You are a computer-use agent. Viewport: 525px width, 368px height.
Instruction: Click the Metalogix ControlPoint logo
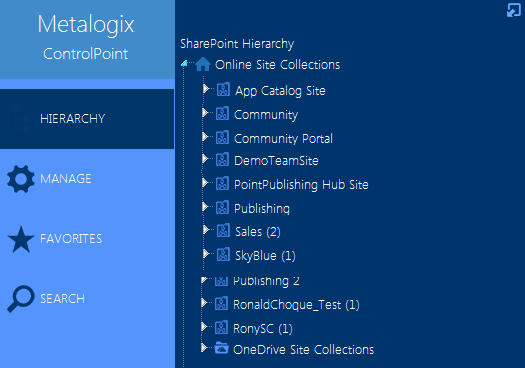[86, 38]
